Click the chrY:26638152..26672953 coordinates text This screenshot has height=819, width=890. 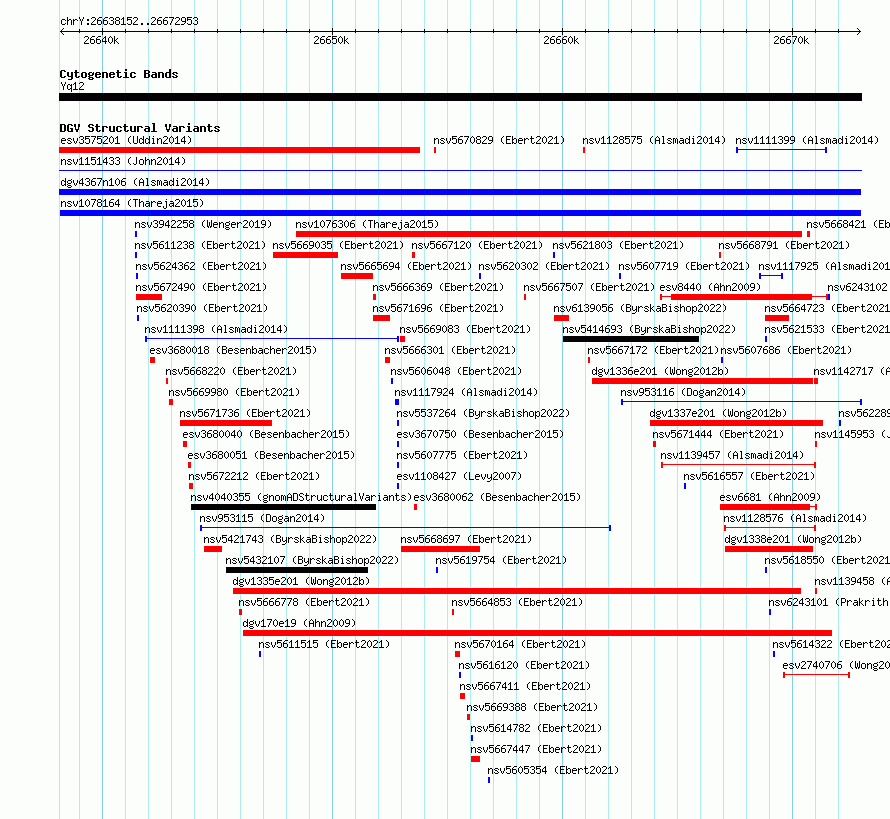click(x=129, y=22)
